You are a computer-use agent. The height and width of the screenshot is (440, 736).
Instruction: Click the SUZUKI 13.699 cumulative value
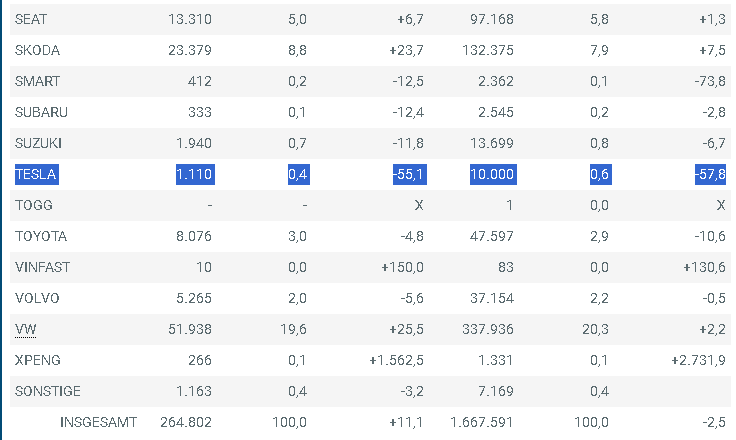492,143
